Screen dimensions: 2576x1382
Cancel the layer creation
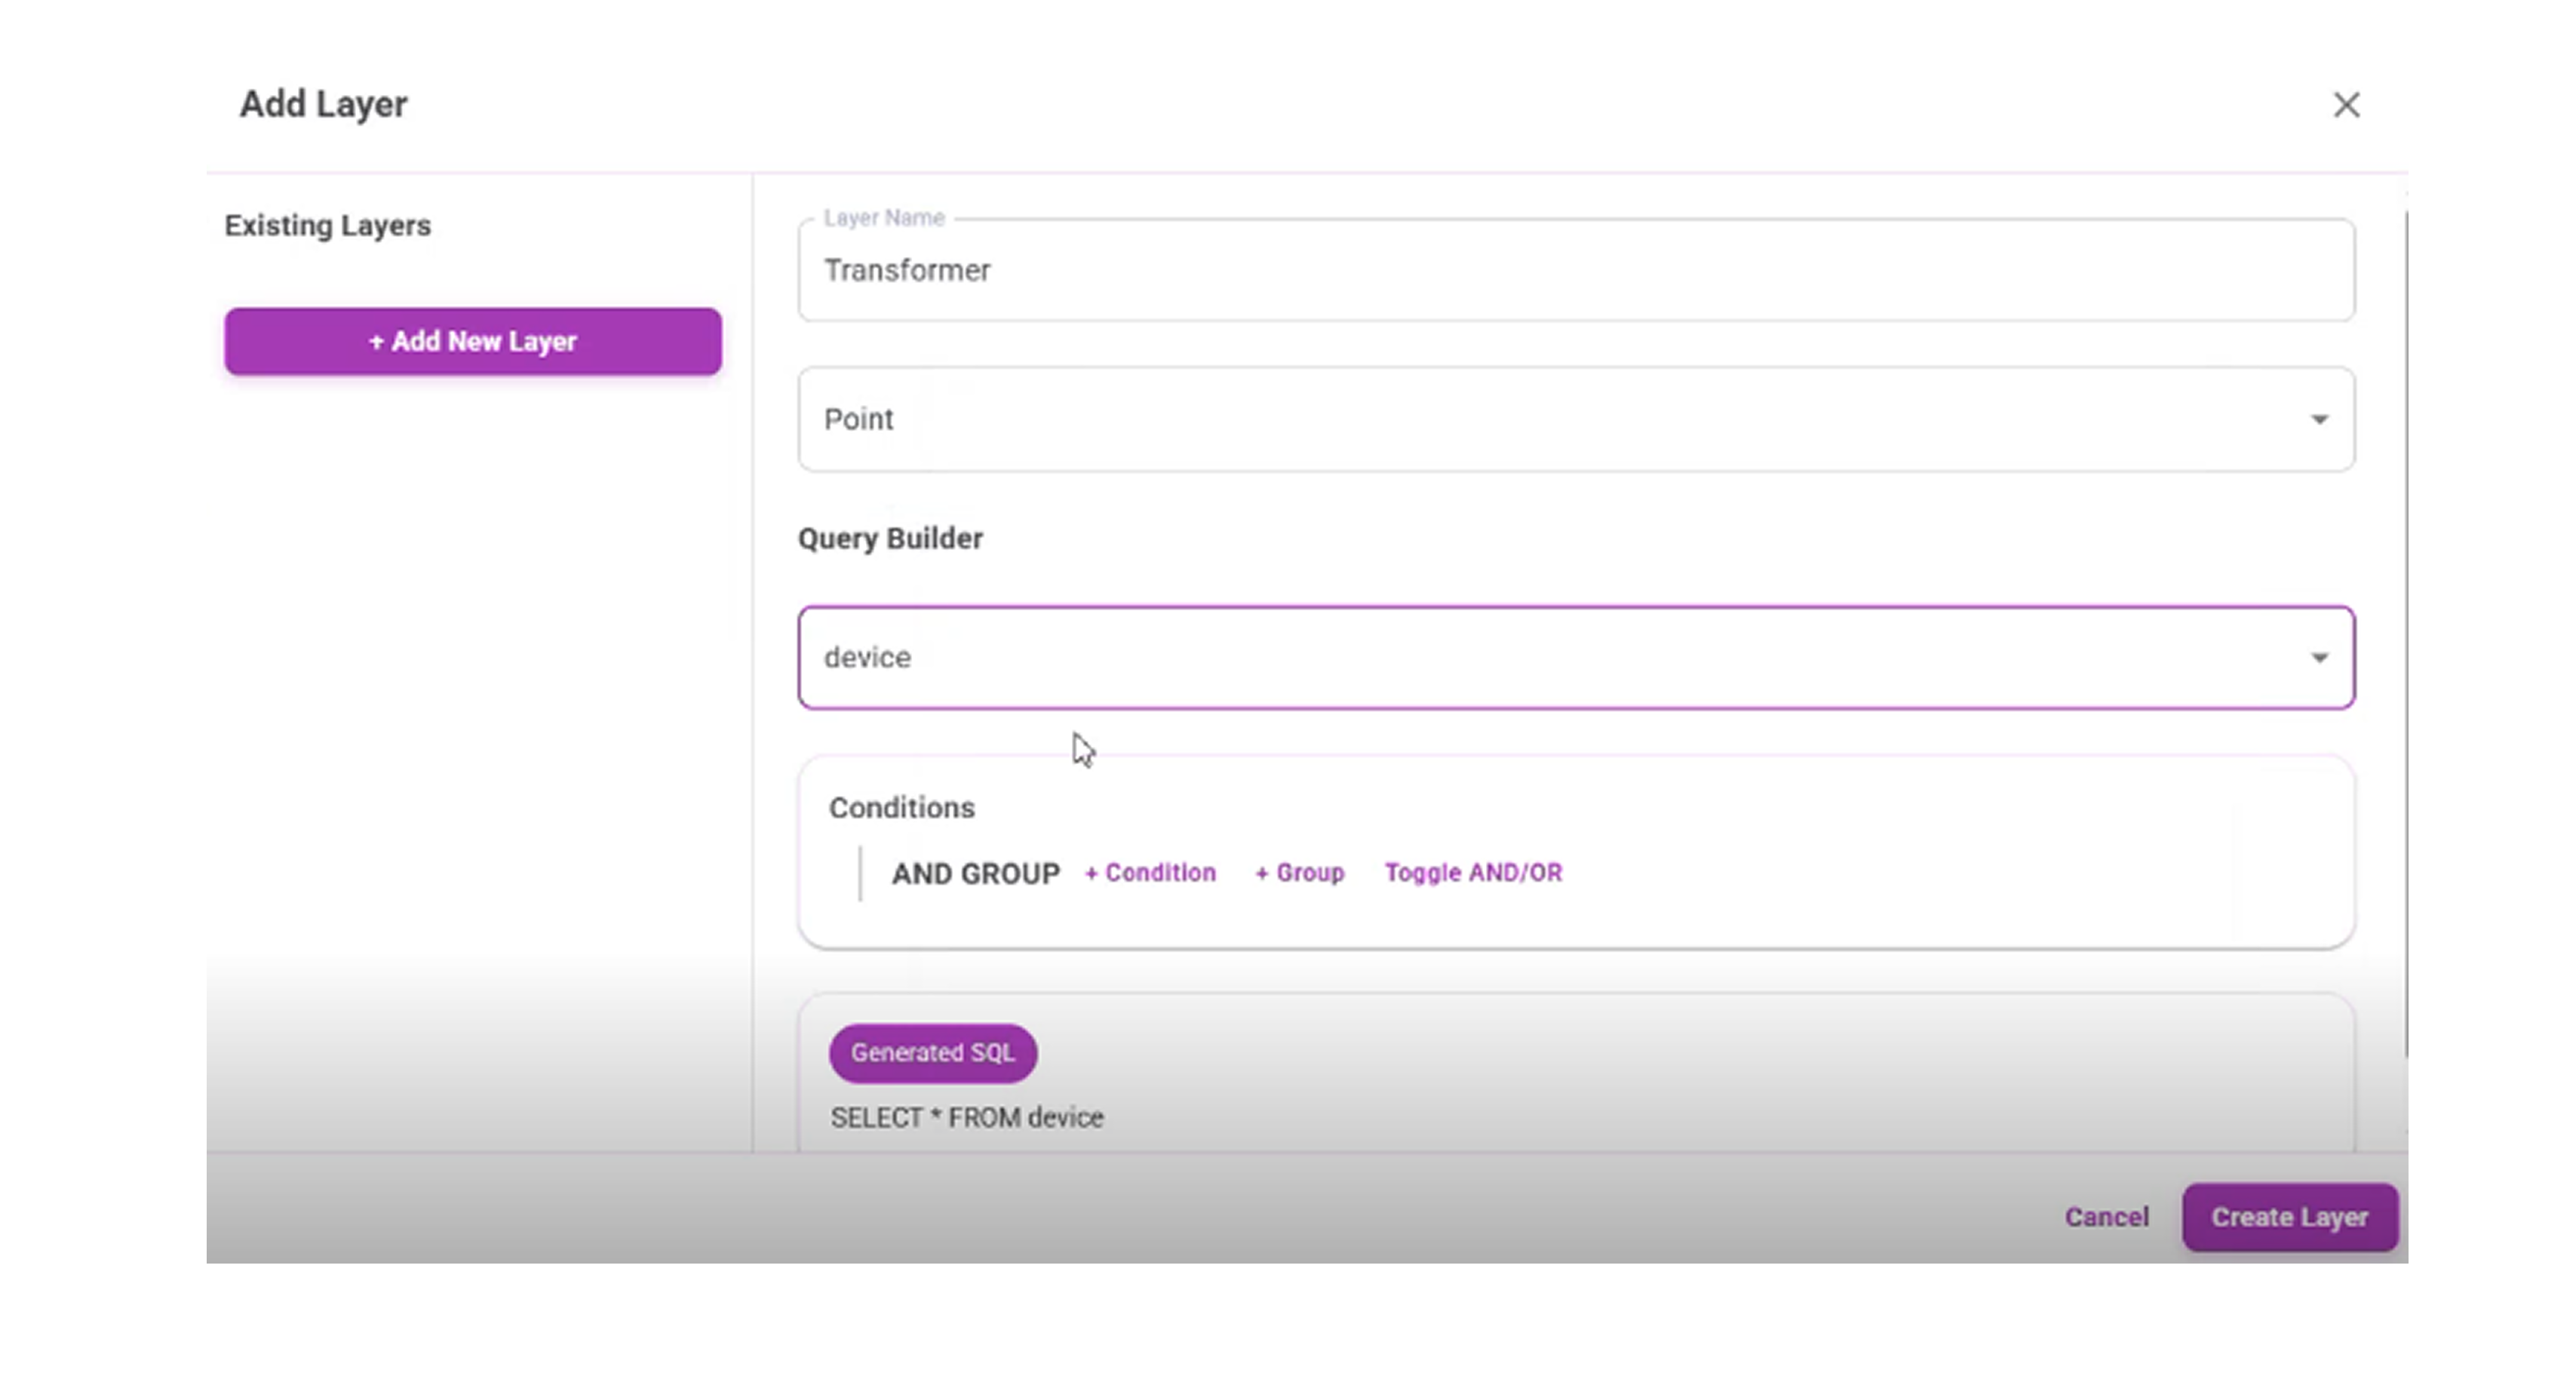click(x=2106, y=1217)
